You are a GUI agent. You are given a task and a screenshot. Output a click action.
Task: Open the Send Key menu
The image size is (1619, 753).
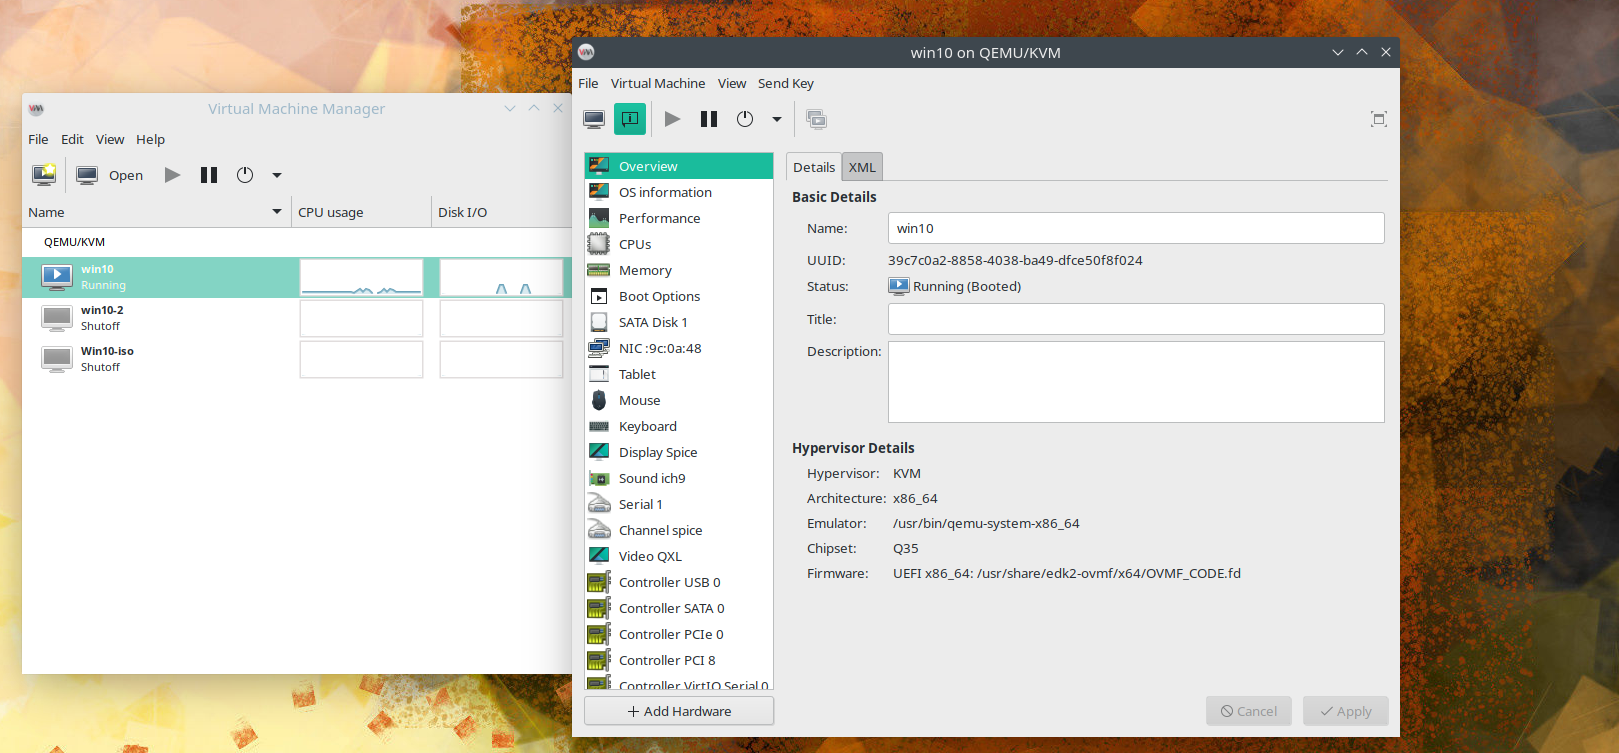(x=786, y=83)
